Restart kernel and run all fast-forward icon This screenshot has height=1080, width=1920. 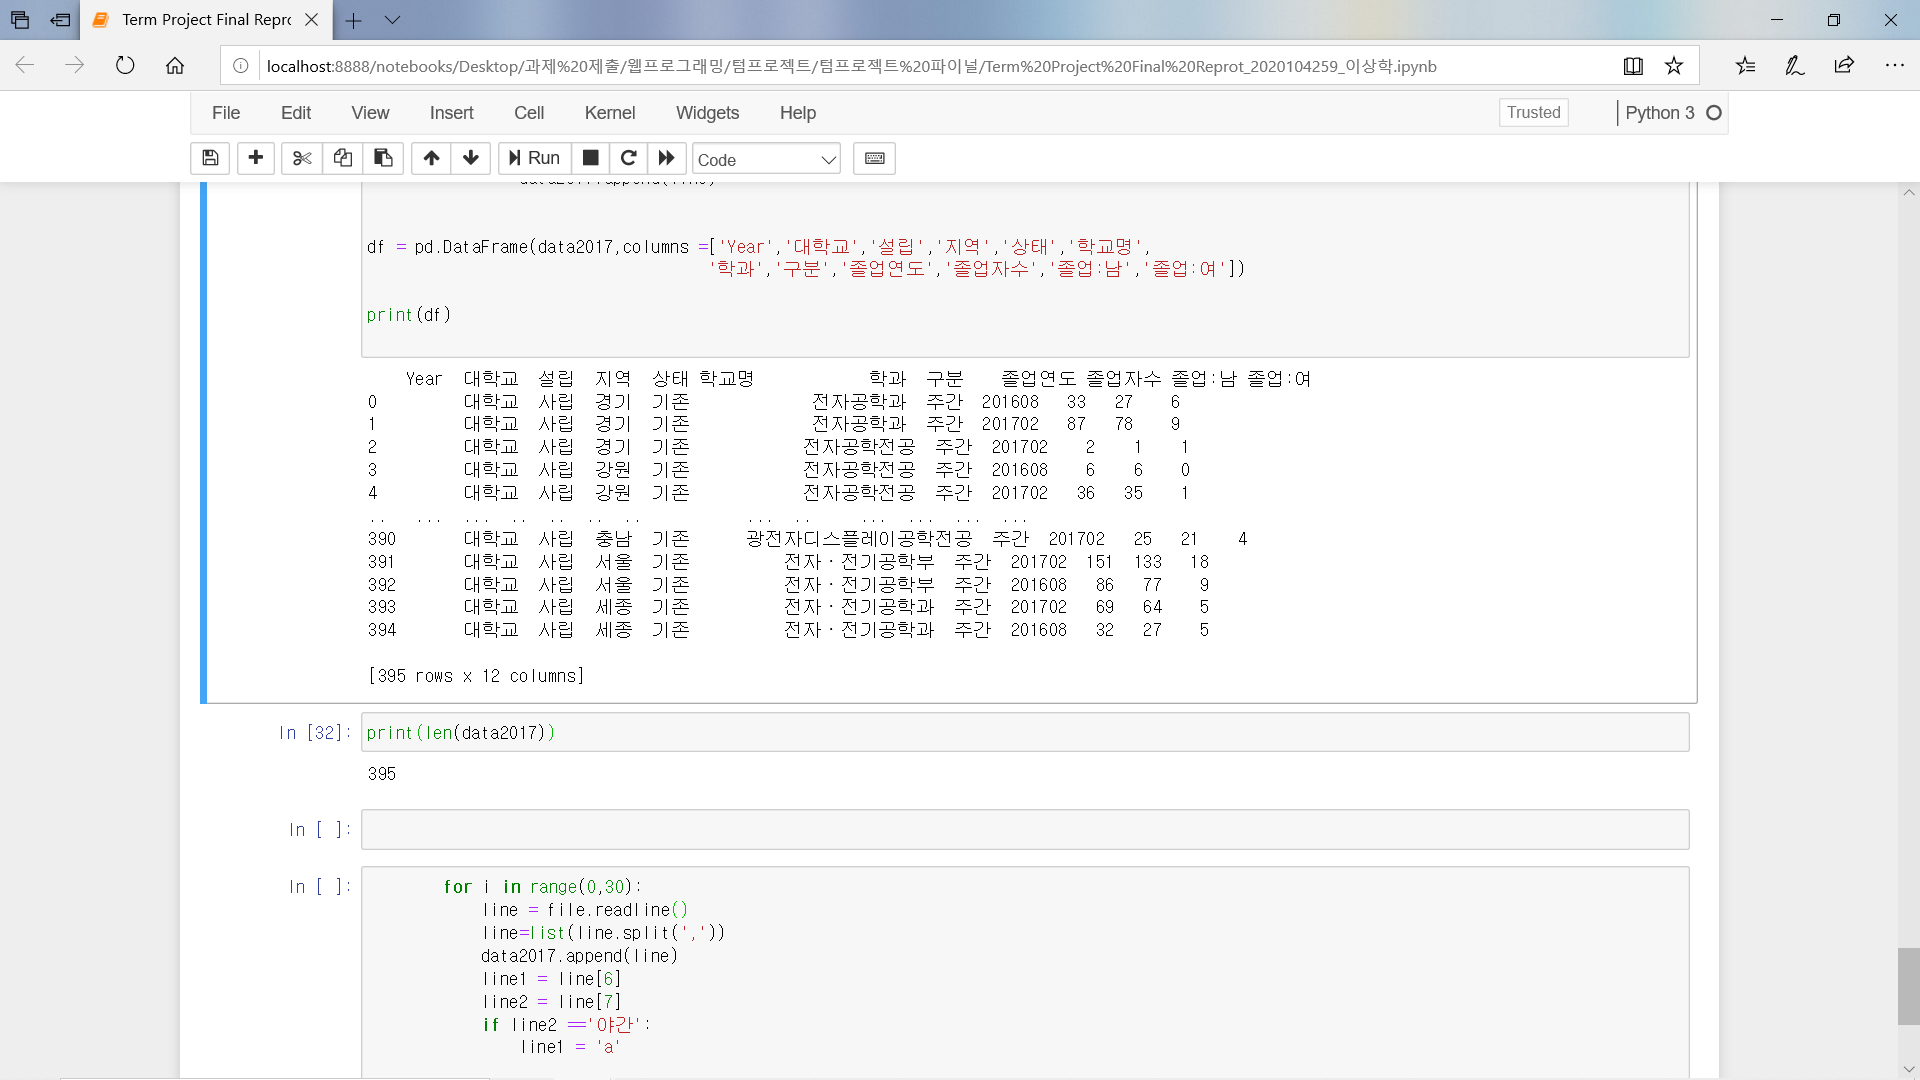pyautogui.click(x=667, y=158)
